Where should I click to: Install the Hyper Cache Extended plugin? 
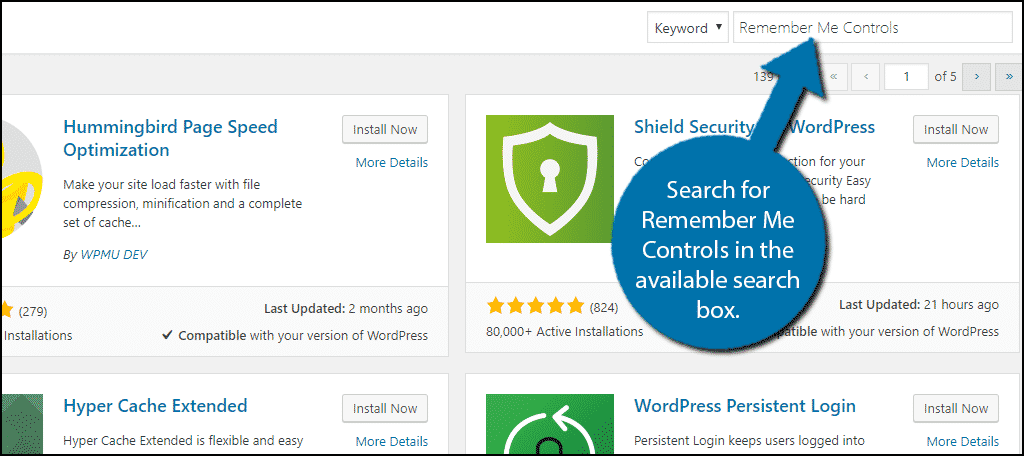click(385, 408)
